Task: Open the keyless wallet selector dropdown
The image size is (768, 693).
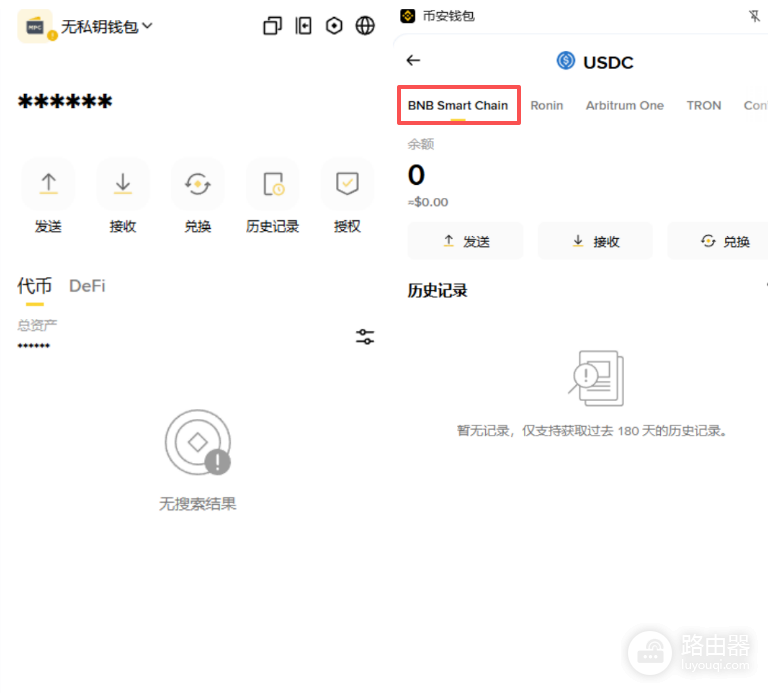Action: point(106,26)
